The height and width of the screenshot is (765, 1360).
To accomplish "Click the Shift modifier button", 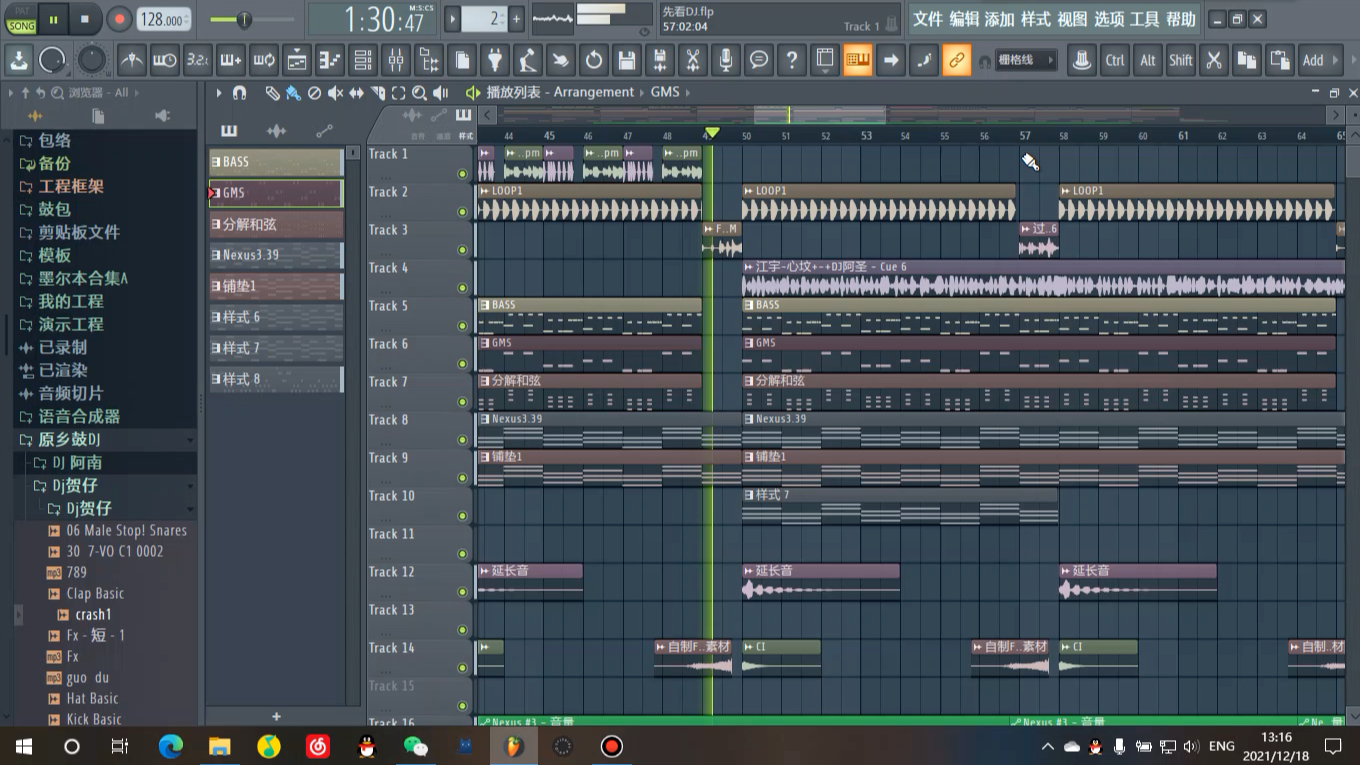I will click(1181, 60).
